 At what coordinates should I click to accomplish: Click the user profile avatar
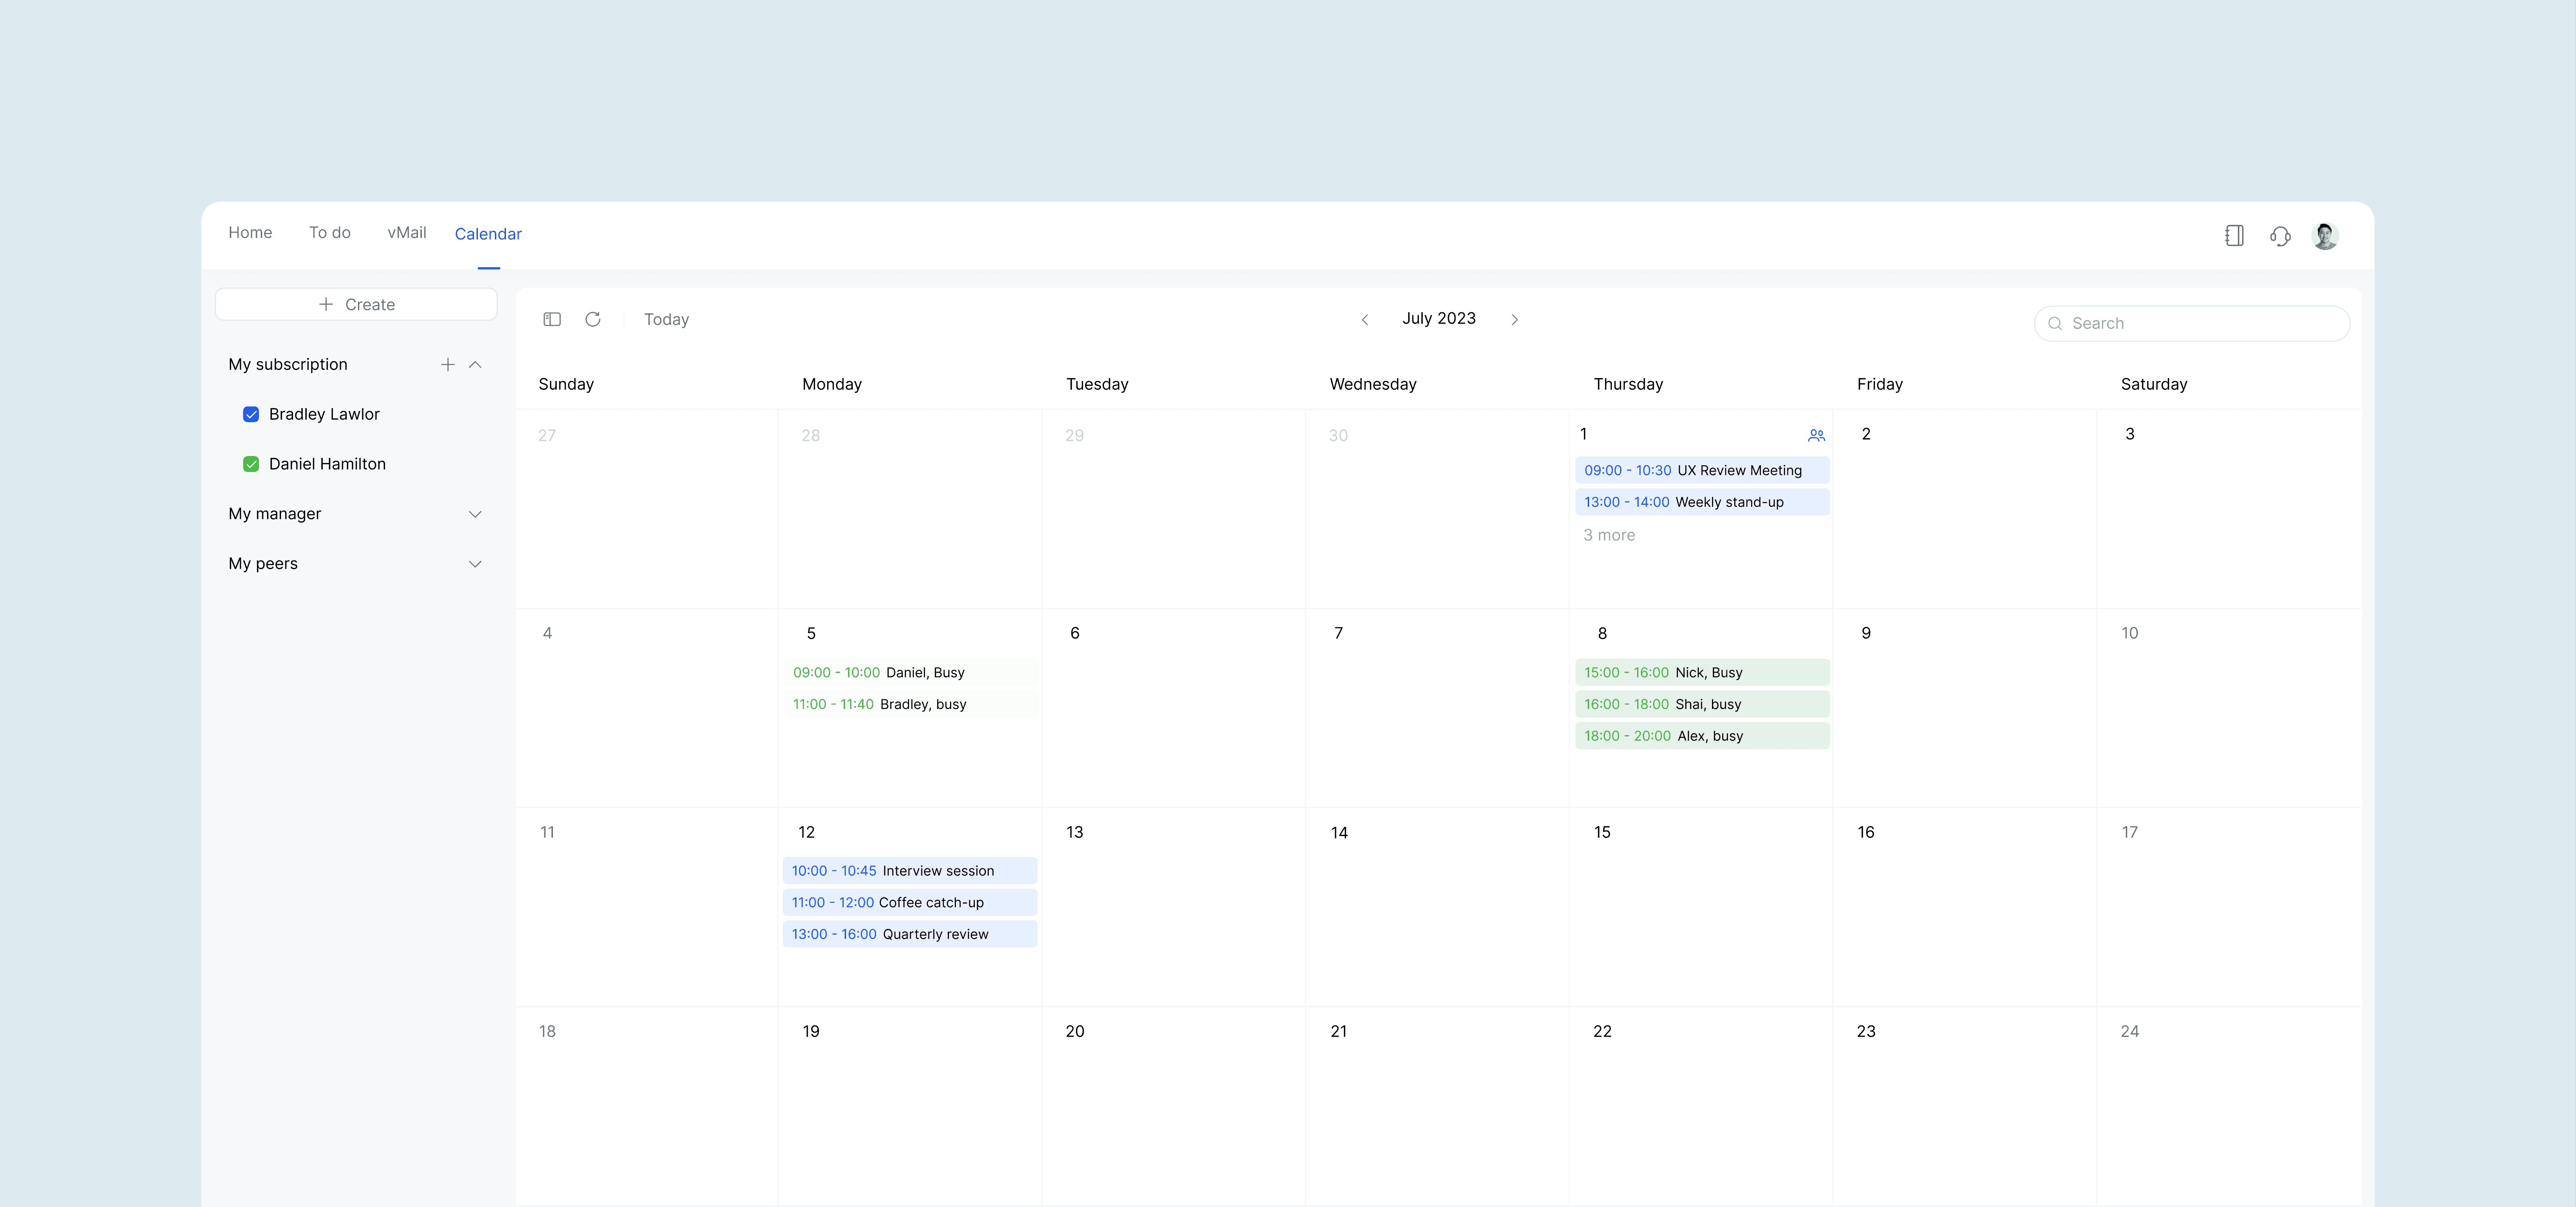tap(2325, 236)
